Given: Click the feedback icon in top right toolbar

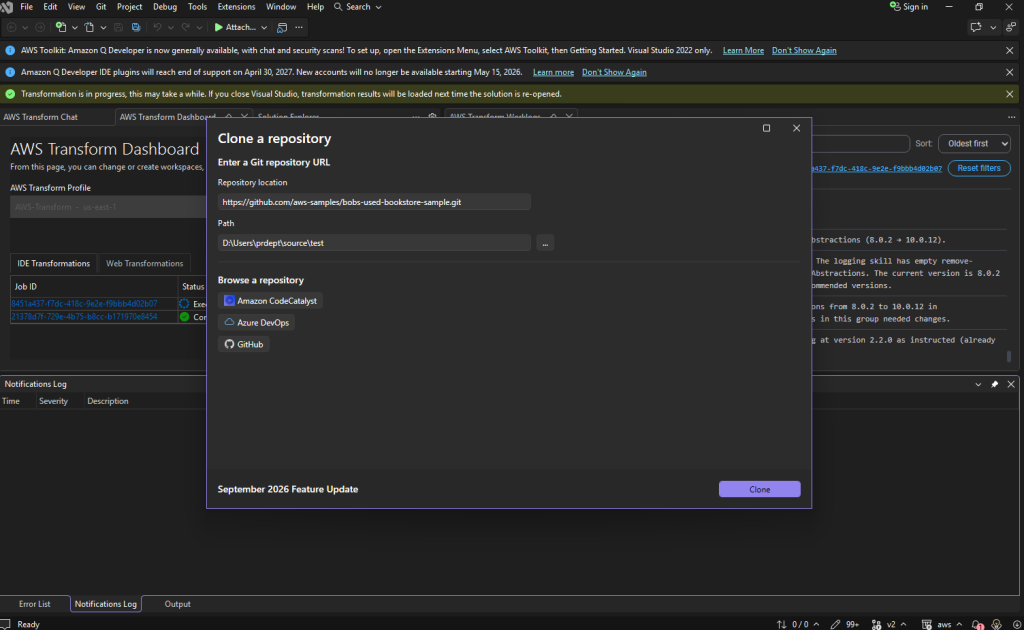Looking at the screenshot, I should click(x=976, y=27).
